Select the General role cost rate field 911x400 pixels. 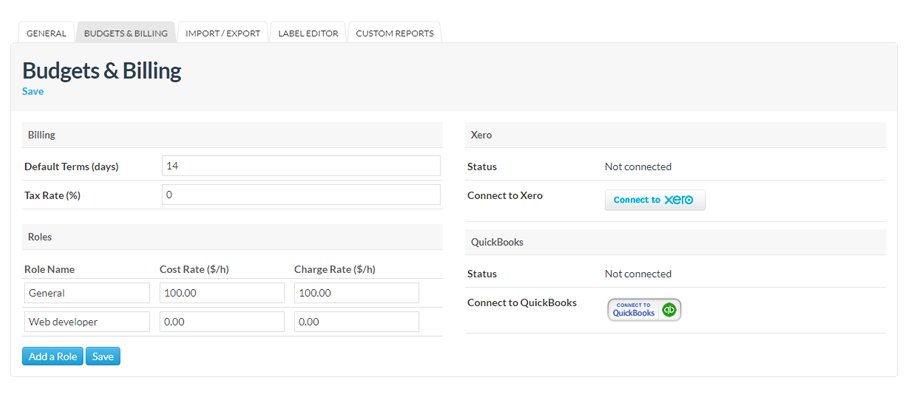pos(222,293)
